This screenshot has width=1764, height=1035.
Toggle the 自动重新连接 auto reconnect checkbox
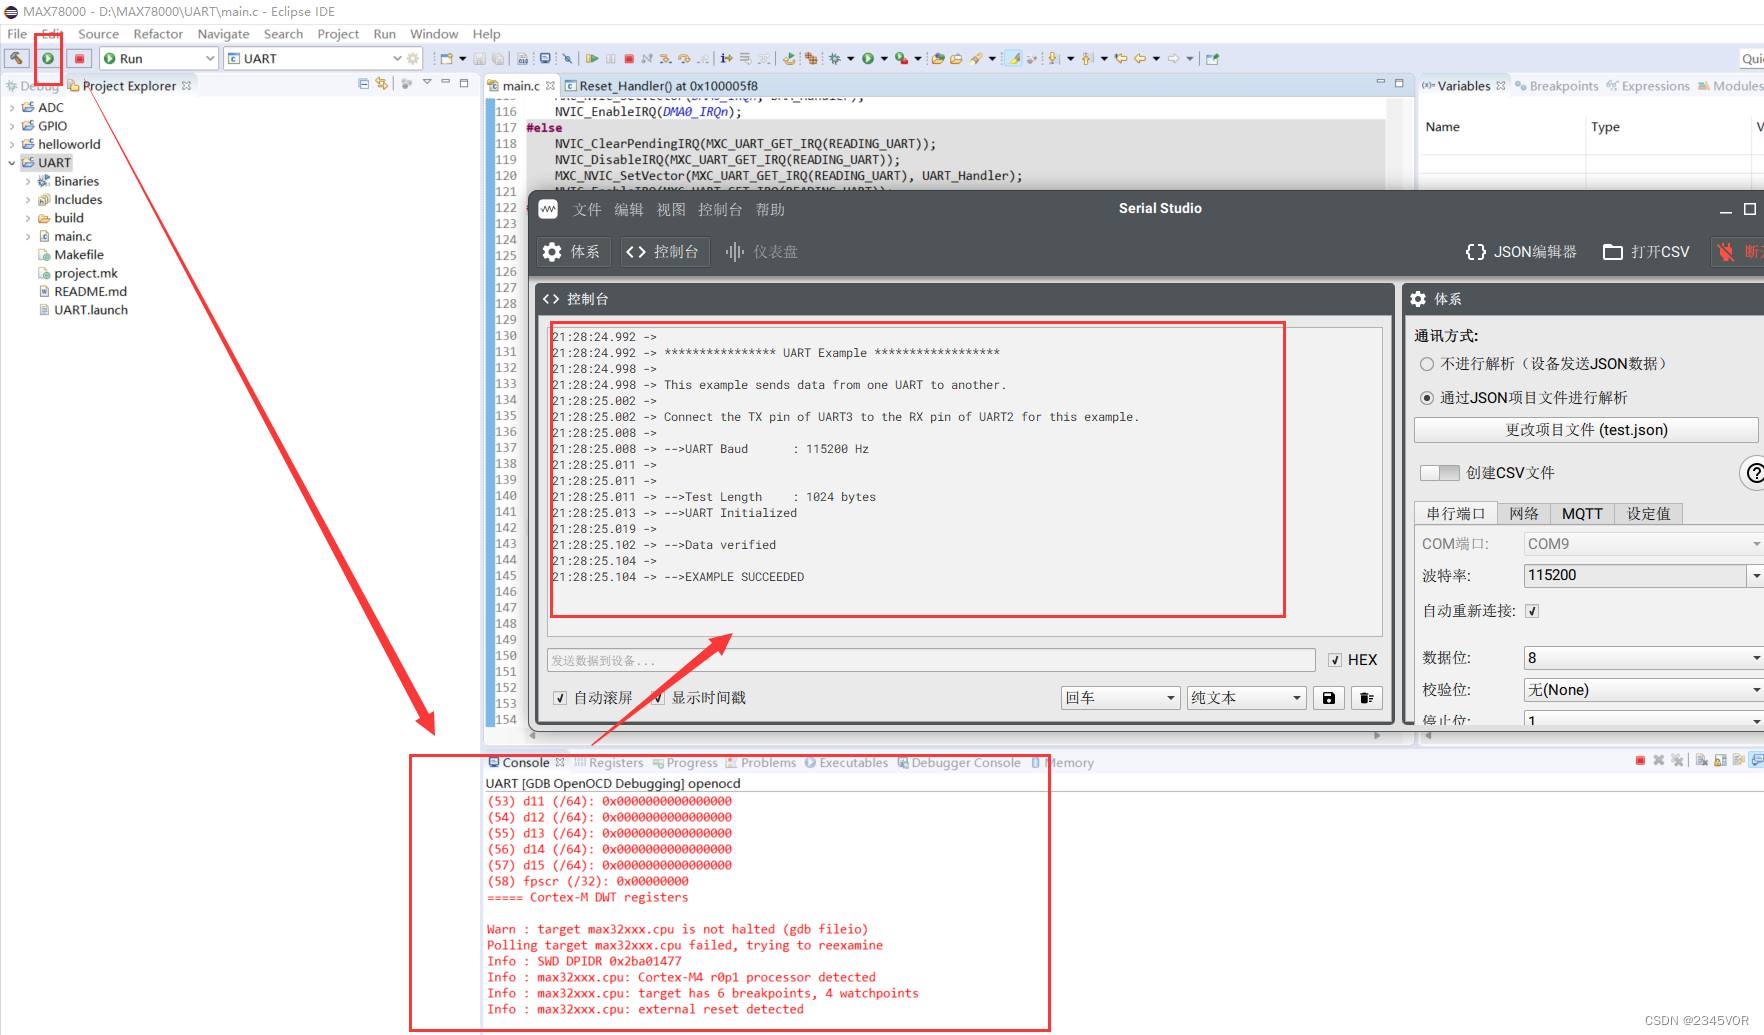(x=1532, y=611)
